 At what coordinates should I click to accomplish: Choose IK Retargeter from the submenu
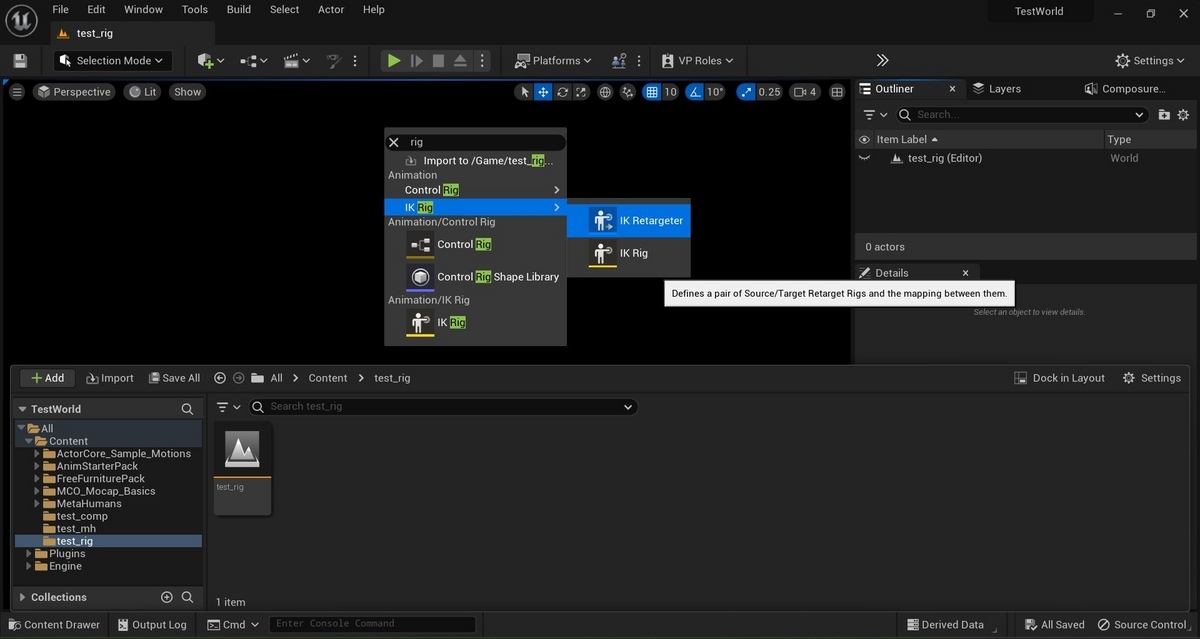tap(629, 221)
